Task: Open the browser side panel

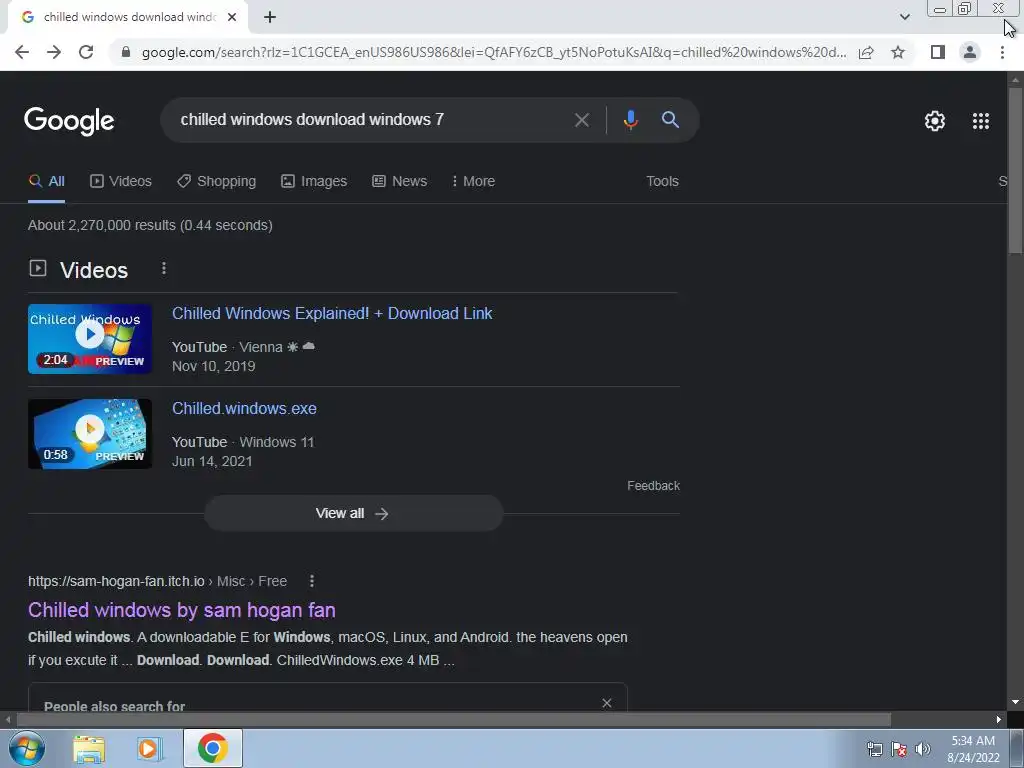Action: pos(938,52)
